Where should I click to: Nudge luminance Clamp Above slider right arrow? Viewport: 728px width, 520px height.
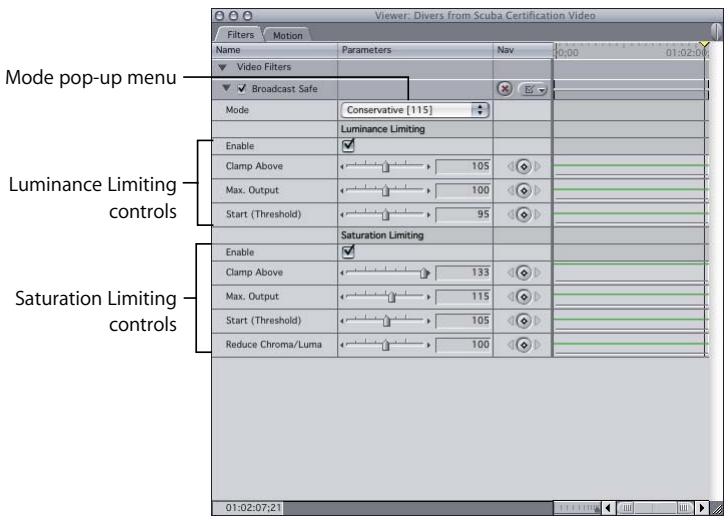coord(429,166)
